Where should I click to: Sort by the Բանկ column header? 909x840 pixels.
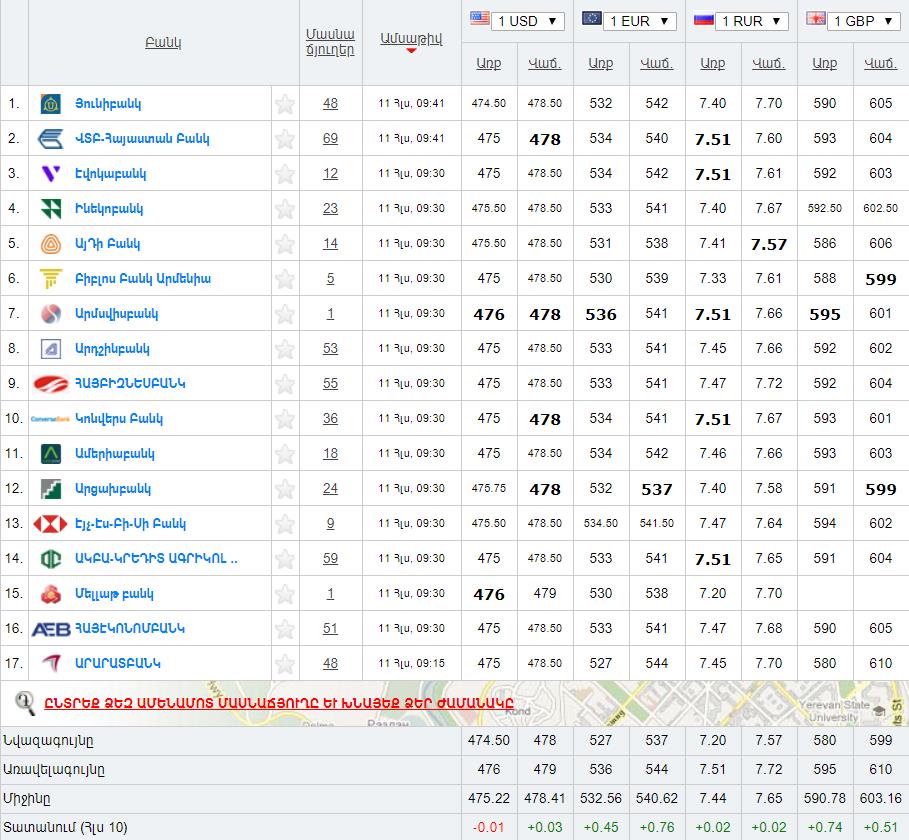(x=163, y=43)
